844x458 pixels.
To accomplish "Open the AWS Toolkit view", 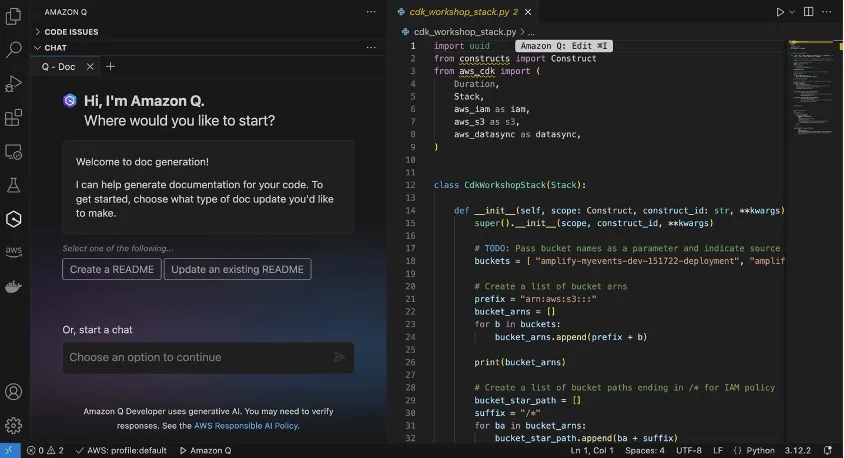I will tap(13, 251).
